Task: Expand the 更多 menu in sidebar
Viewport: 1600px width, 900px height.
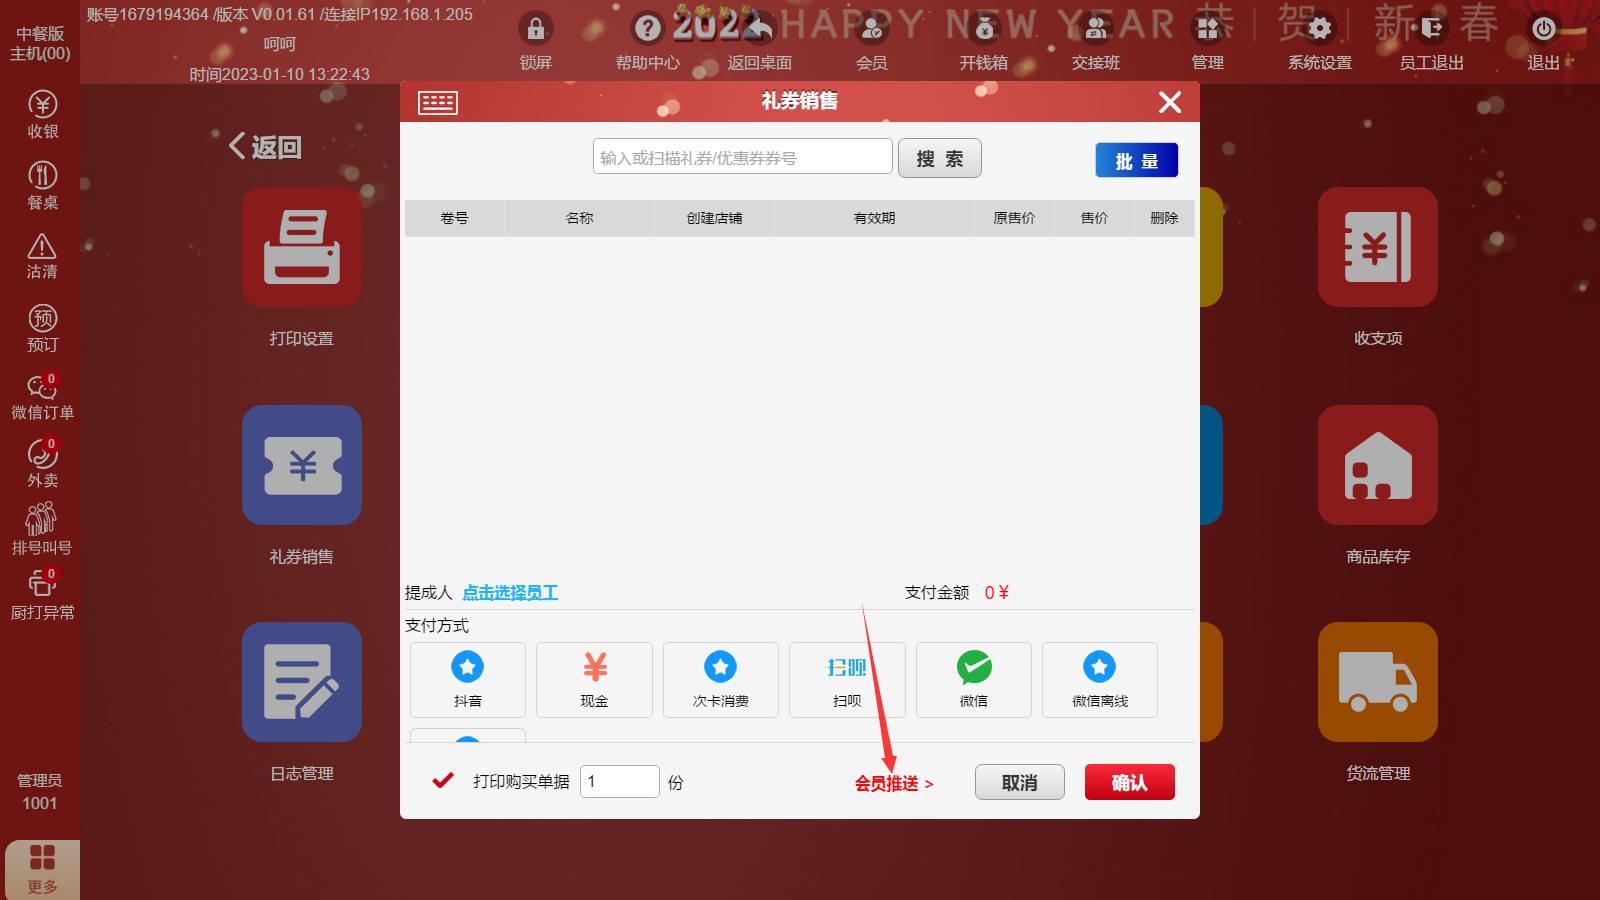Action: [x=42, y=869]
